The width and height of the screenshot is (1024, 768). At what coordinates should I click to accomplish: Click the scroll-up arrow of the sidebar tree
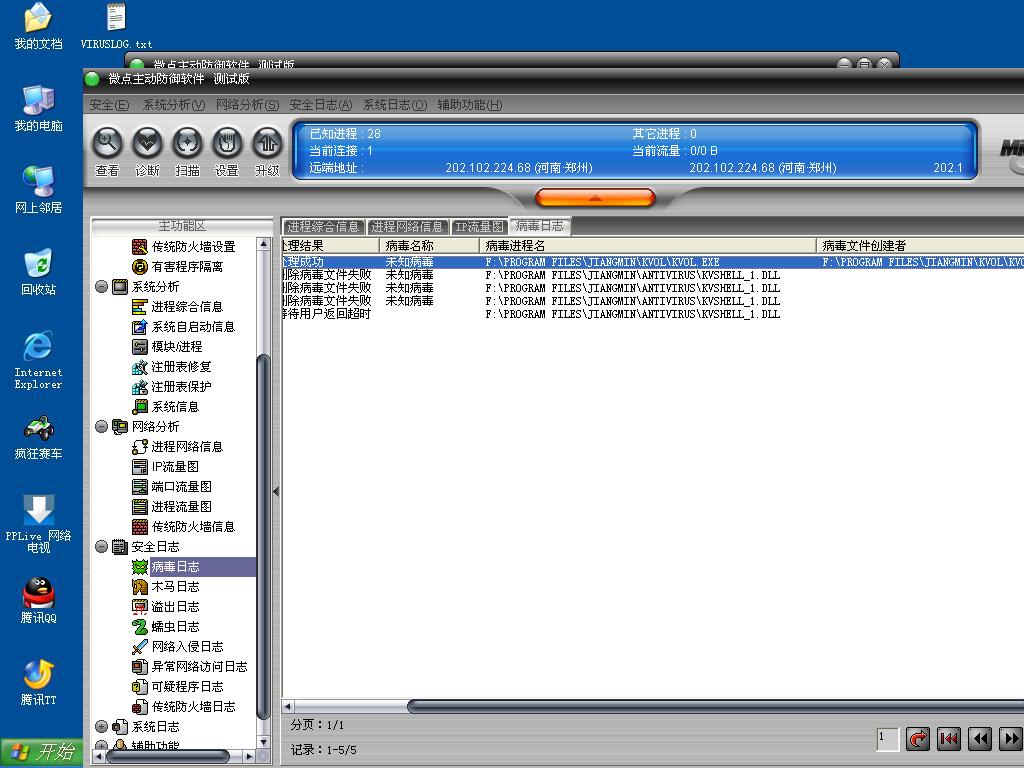click(x=263, y=244)
